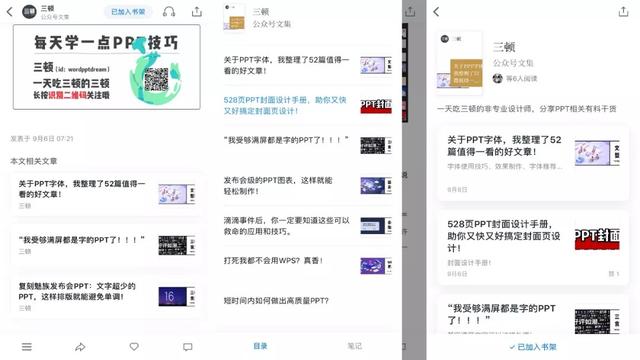Switch to the 笔记 tab
Screen dimensions: 640x360
[354, 346]
